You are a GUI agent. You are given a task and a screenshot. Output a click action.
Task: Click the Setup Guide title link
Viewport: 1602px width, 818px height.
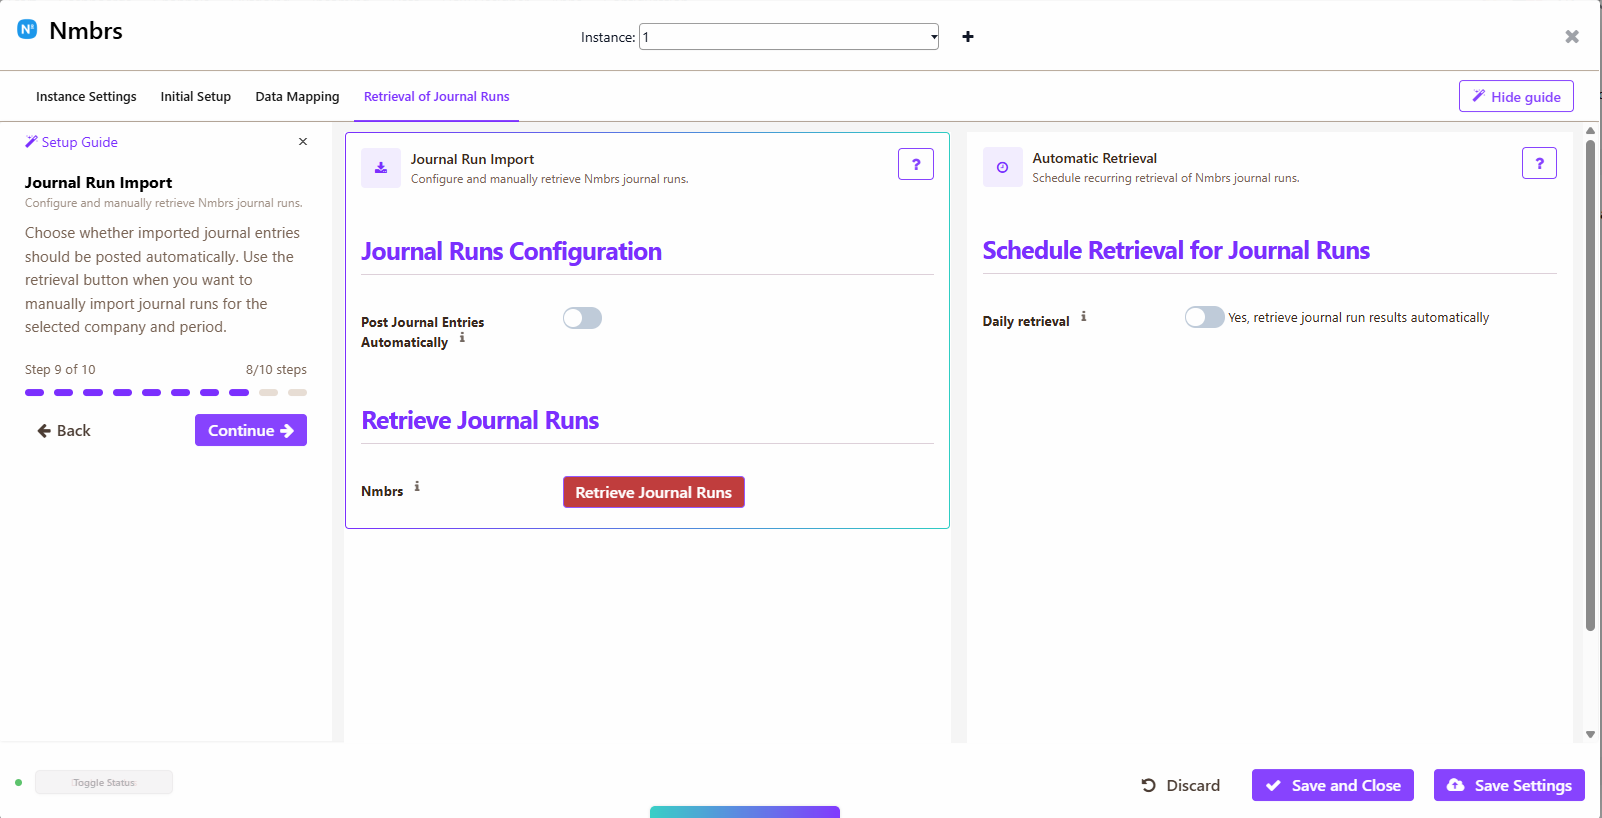[x=80, y=142]
